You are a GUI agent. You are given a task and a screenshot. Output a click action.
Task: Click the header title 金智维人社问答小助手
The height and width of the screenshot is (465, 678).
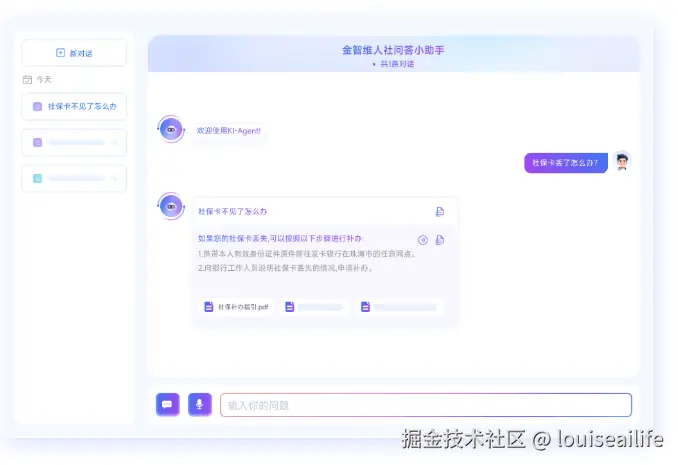(393, 50)
